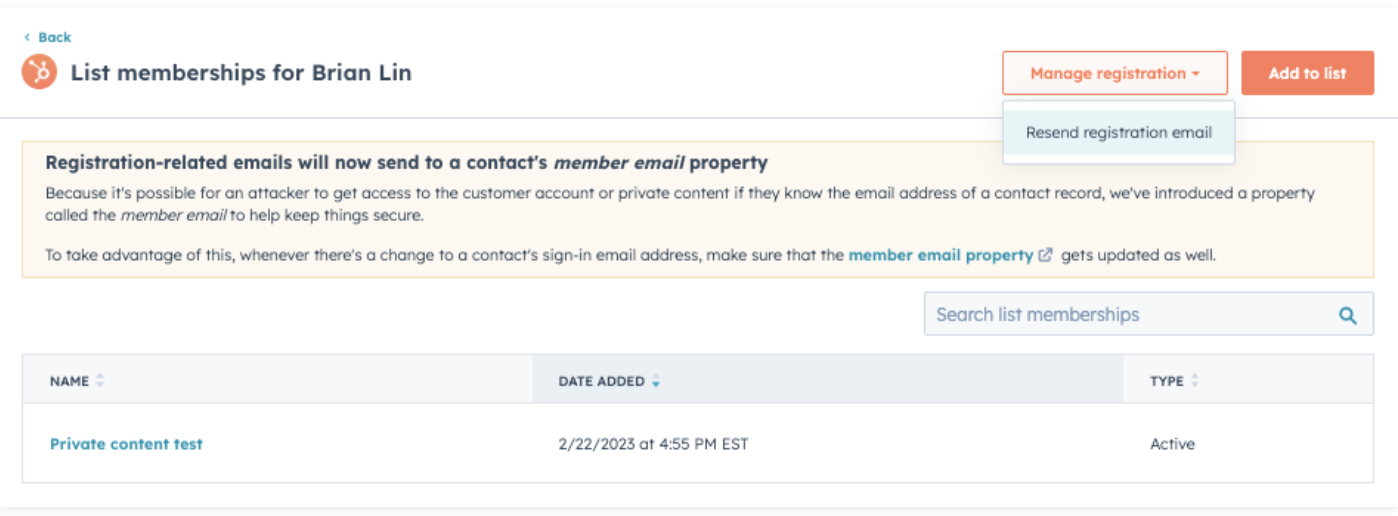The height and width of the screenshot is (516, 1398).
Task: Click the sort arrows beside DATE ADDED
Action: 656,381
